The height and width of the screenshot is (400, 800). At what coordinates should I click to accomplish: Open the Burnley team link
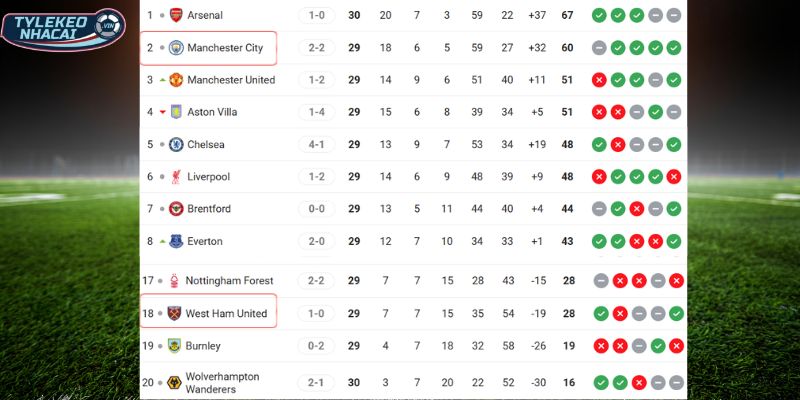click(x=204, y=346)
